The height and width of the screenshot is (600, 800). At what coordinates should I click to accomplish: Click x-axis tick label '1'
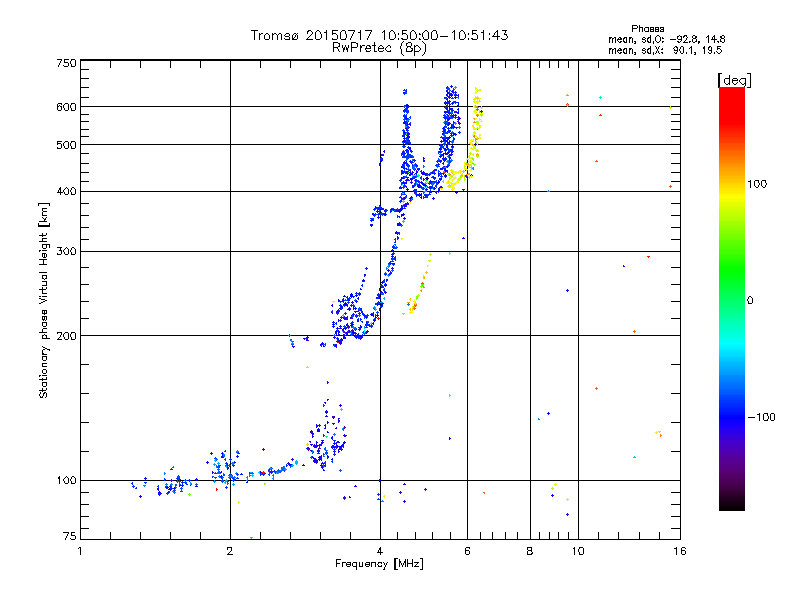click(80, 551)
